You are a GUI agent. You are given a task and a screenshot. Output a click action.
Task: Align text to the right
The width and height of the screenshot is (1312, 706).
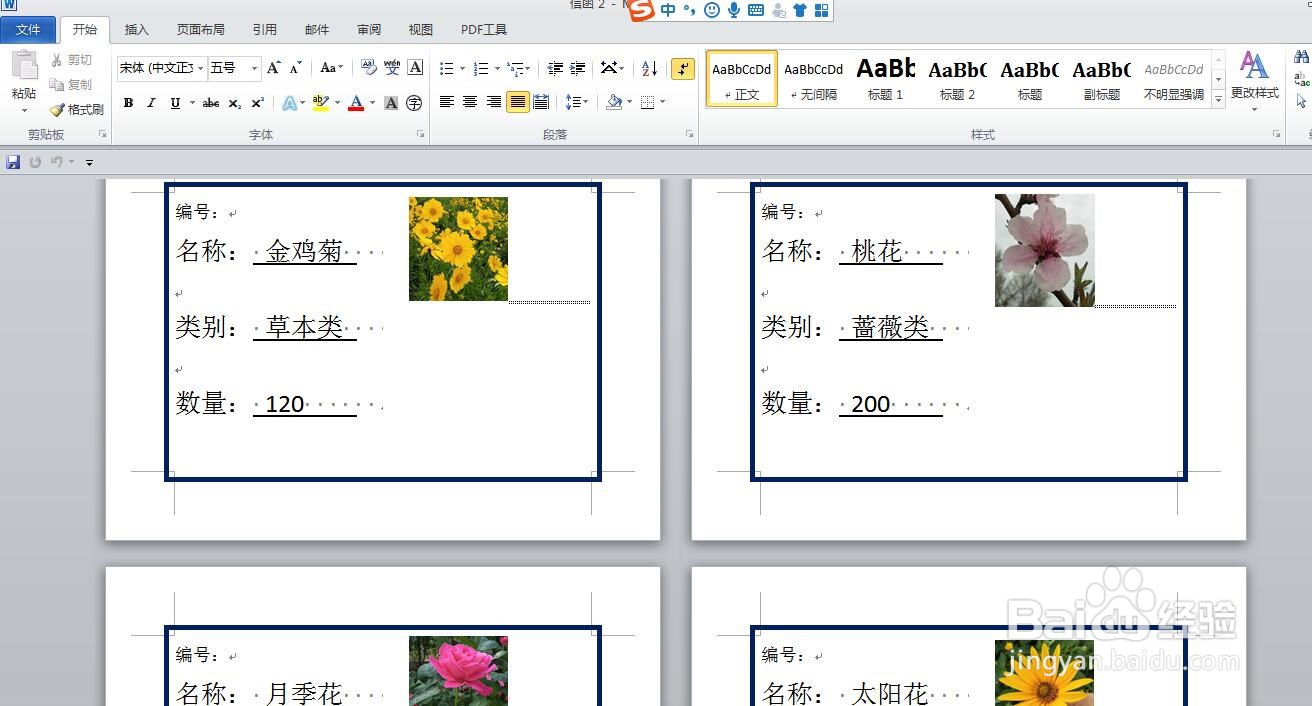click(494, 102)
